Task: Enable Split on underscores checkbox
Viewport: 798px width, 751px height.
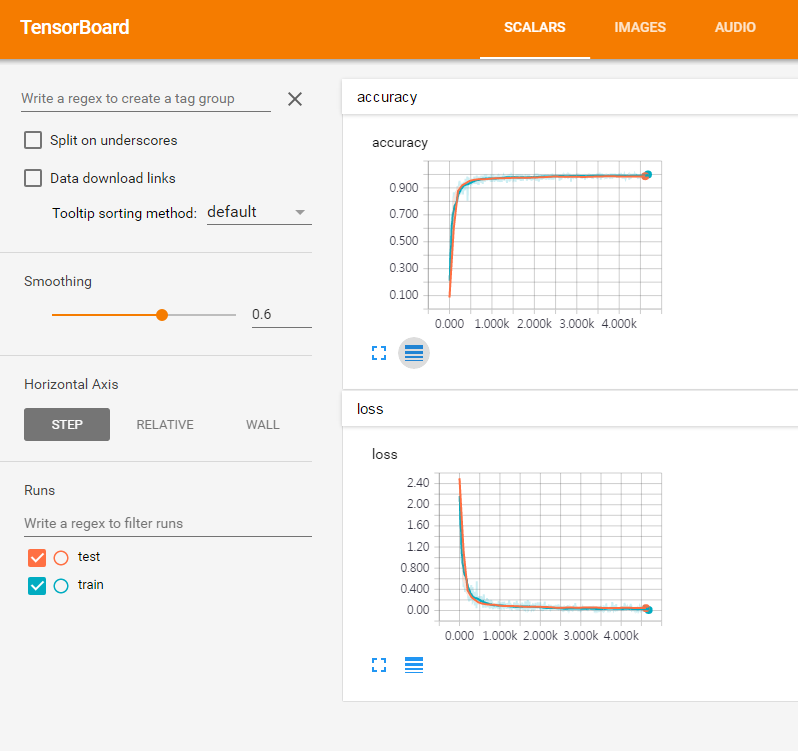Action: (x=33, y=140)
